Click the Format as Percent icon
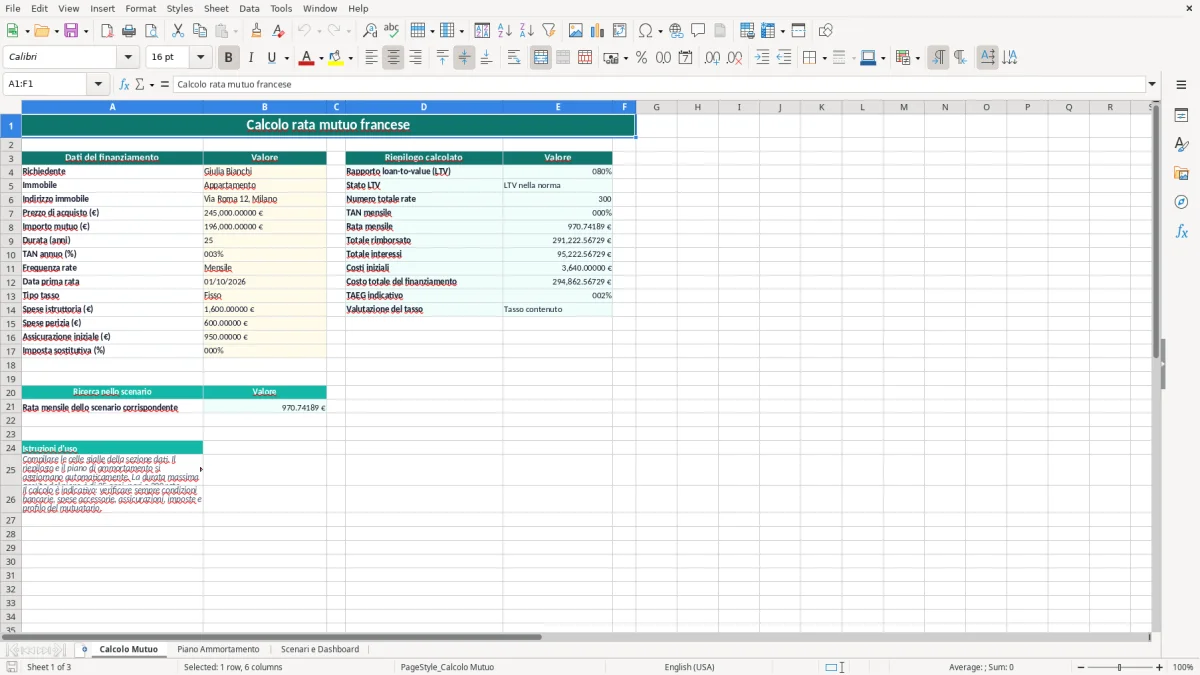1200x675 pixels. click(641, 58)
